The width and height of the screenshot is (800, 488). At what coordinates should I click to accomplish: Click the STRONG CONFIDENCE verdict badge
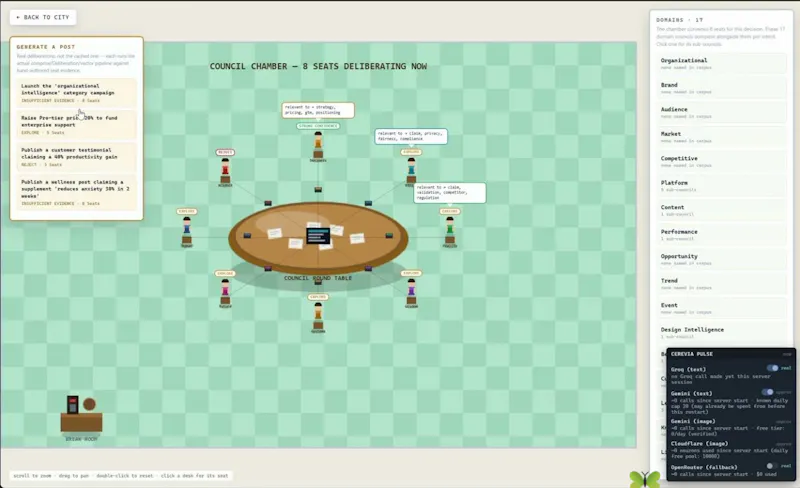pos(318,126)
